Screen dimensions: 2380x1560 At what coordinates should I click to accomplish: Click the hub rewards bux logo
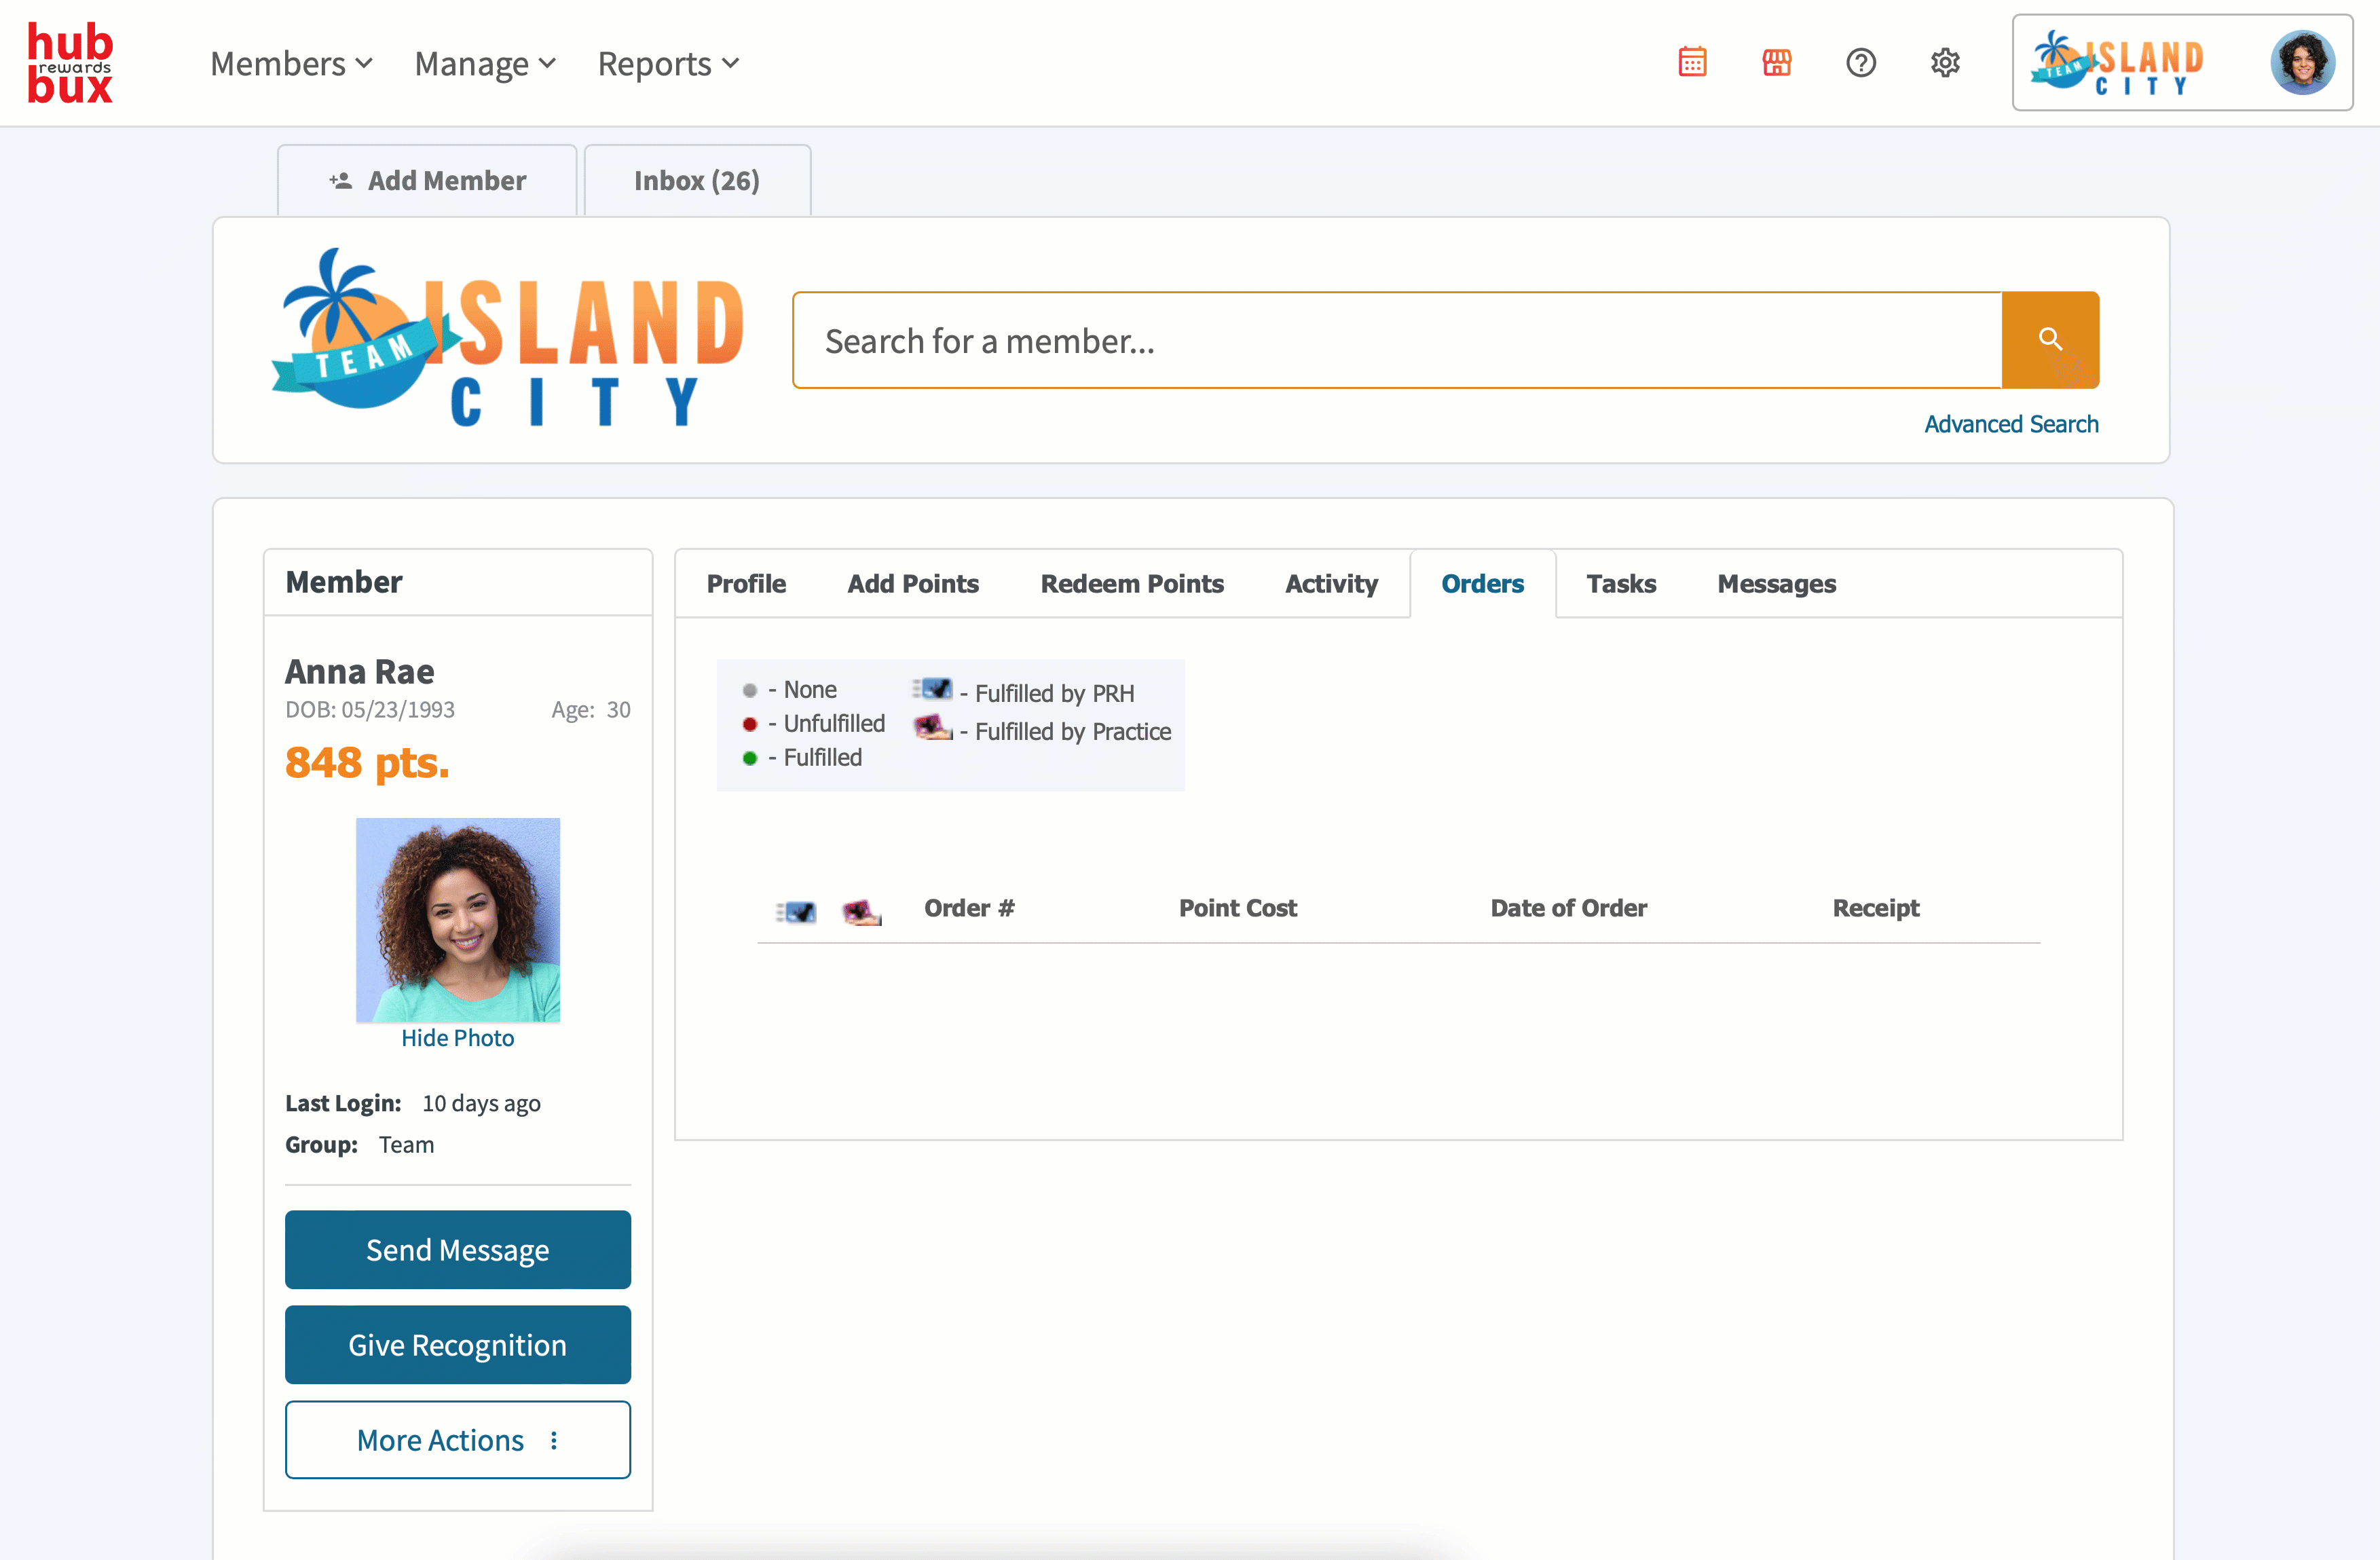[x=70, y=63]
